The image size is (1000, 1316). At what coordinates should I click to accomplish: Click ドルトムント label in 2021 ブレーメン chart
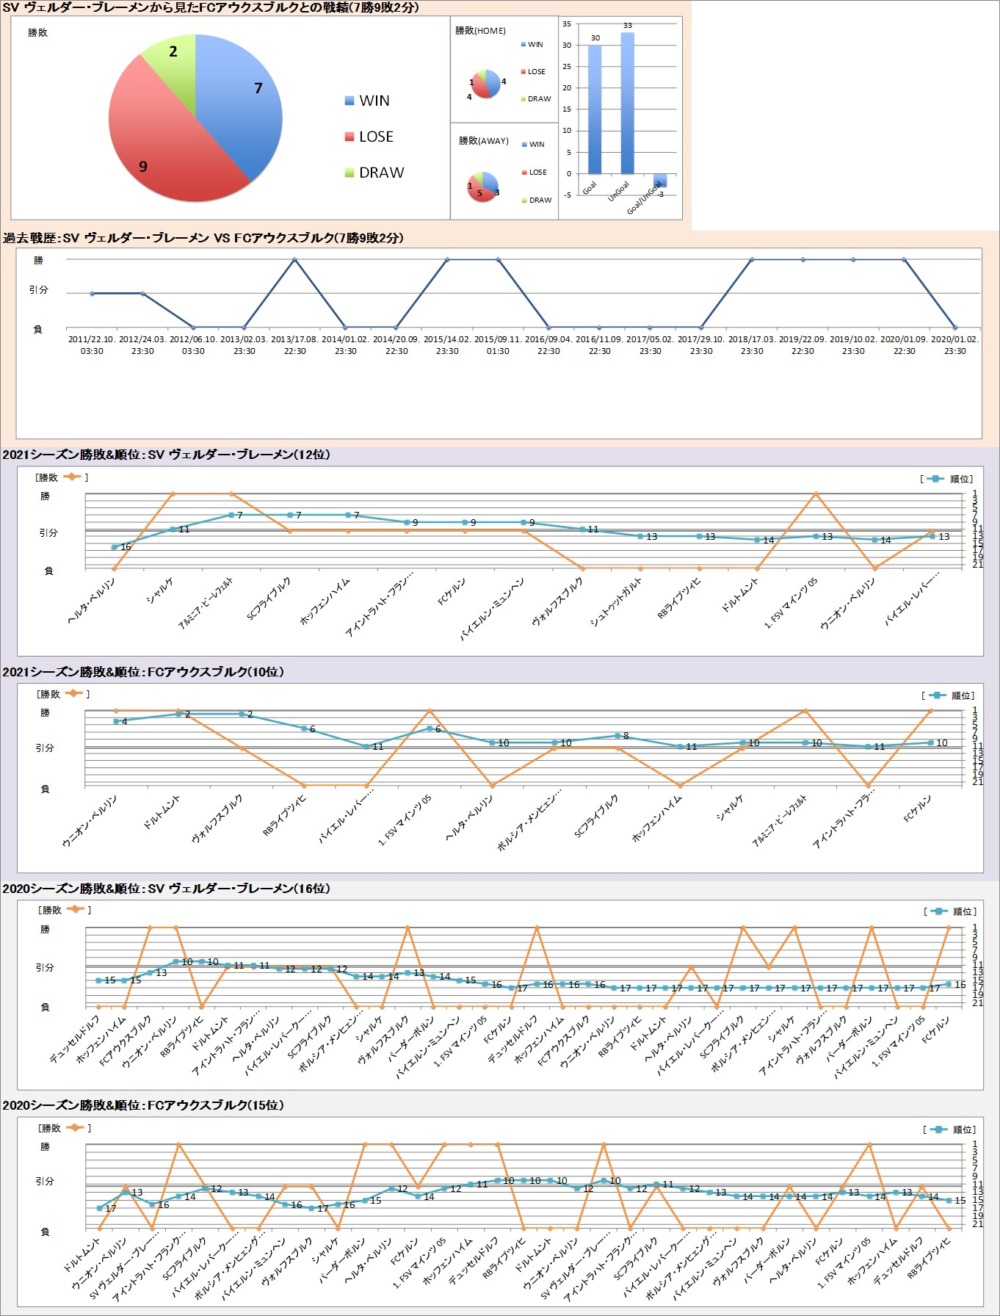coord(739,594)
